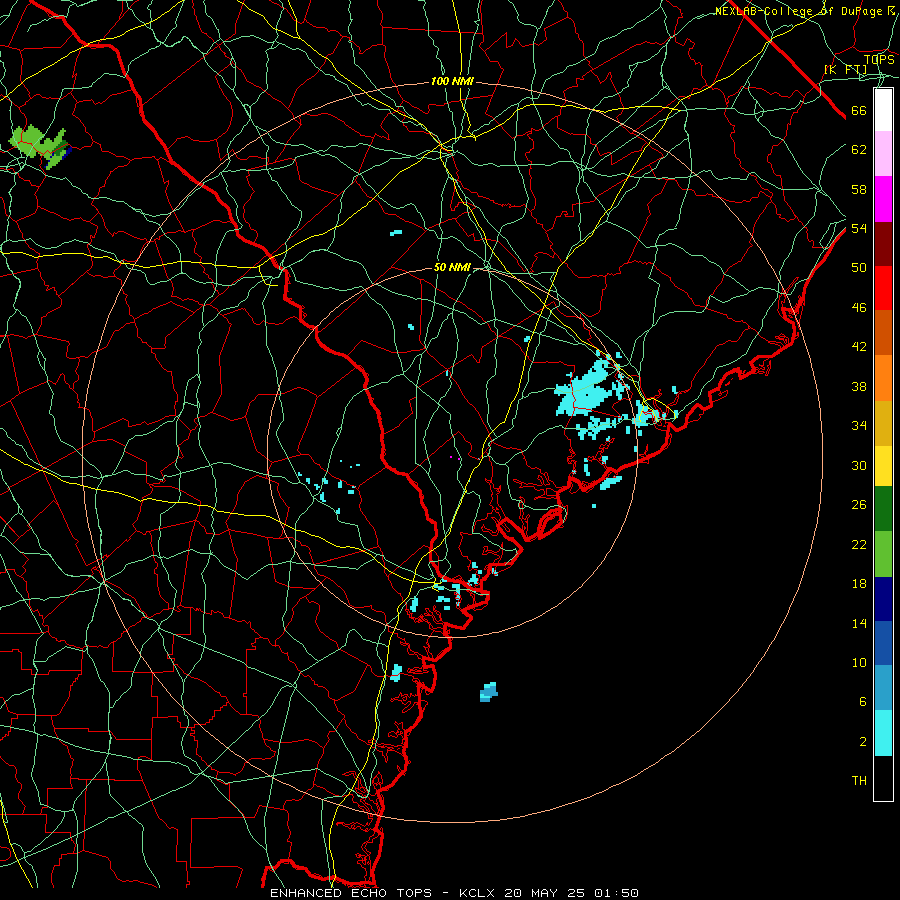Click the offshore light blue echo cell
Viewport: 900px width, 900px height.
[x=488, y=692]
